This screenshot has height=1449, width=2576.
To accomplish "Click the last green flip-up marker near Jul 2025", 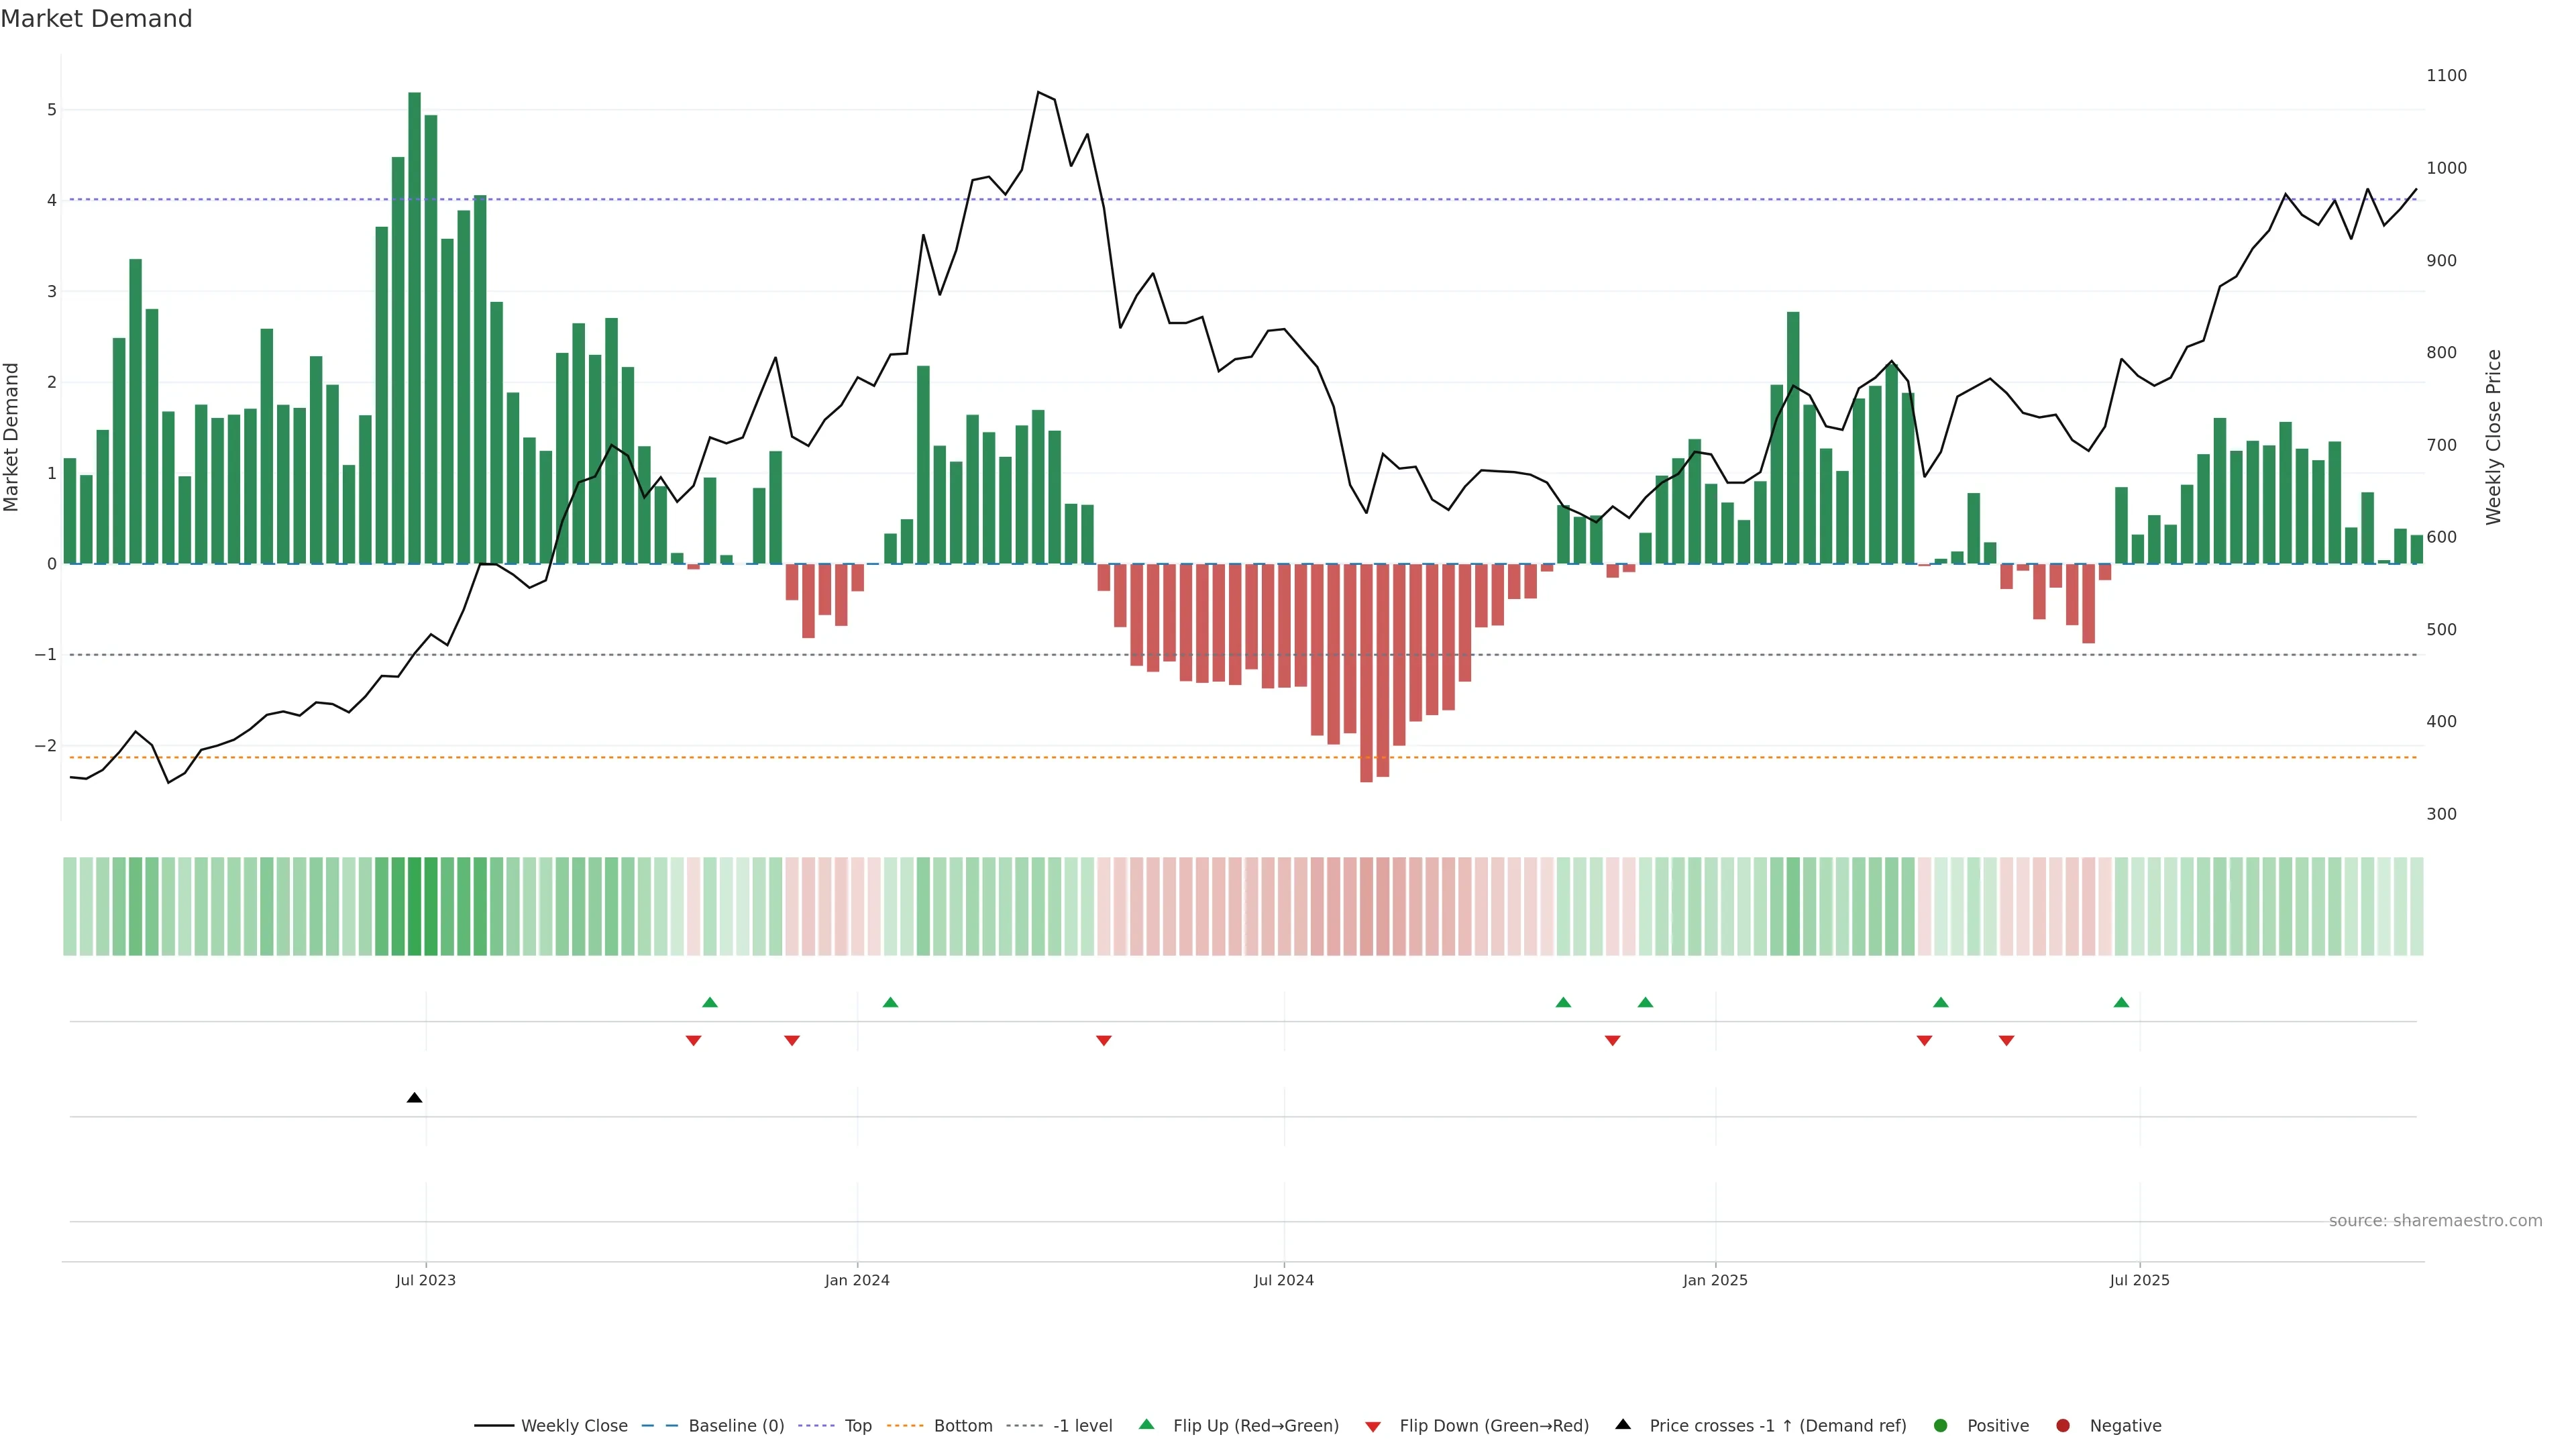I will (x=2121, y=1002).
